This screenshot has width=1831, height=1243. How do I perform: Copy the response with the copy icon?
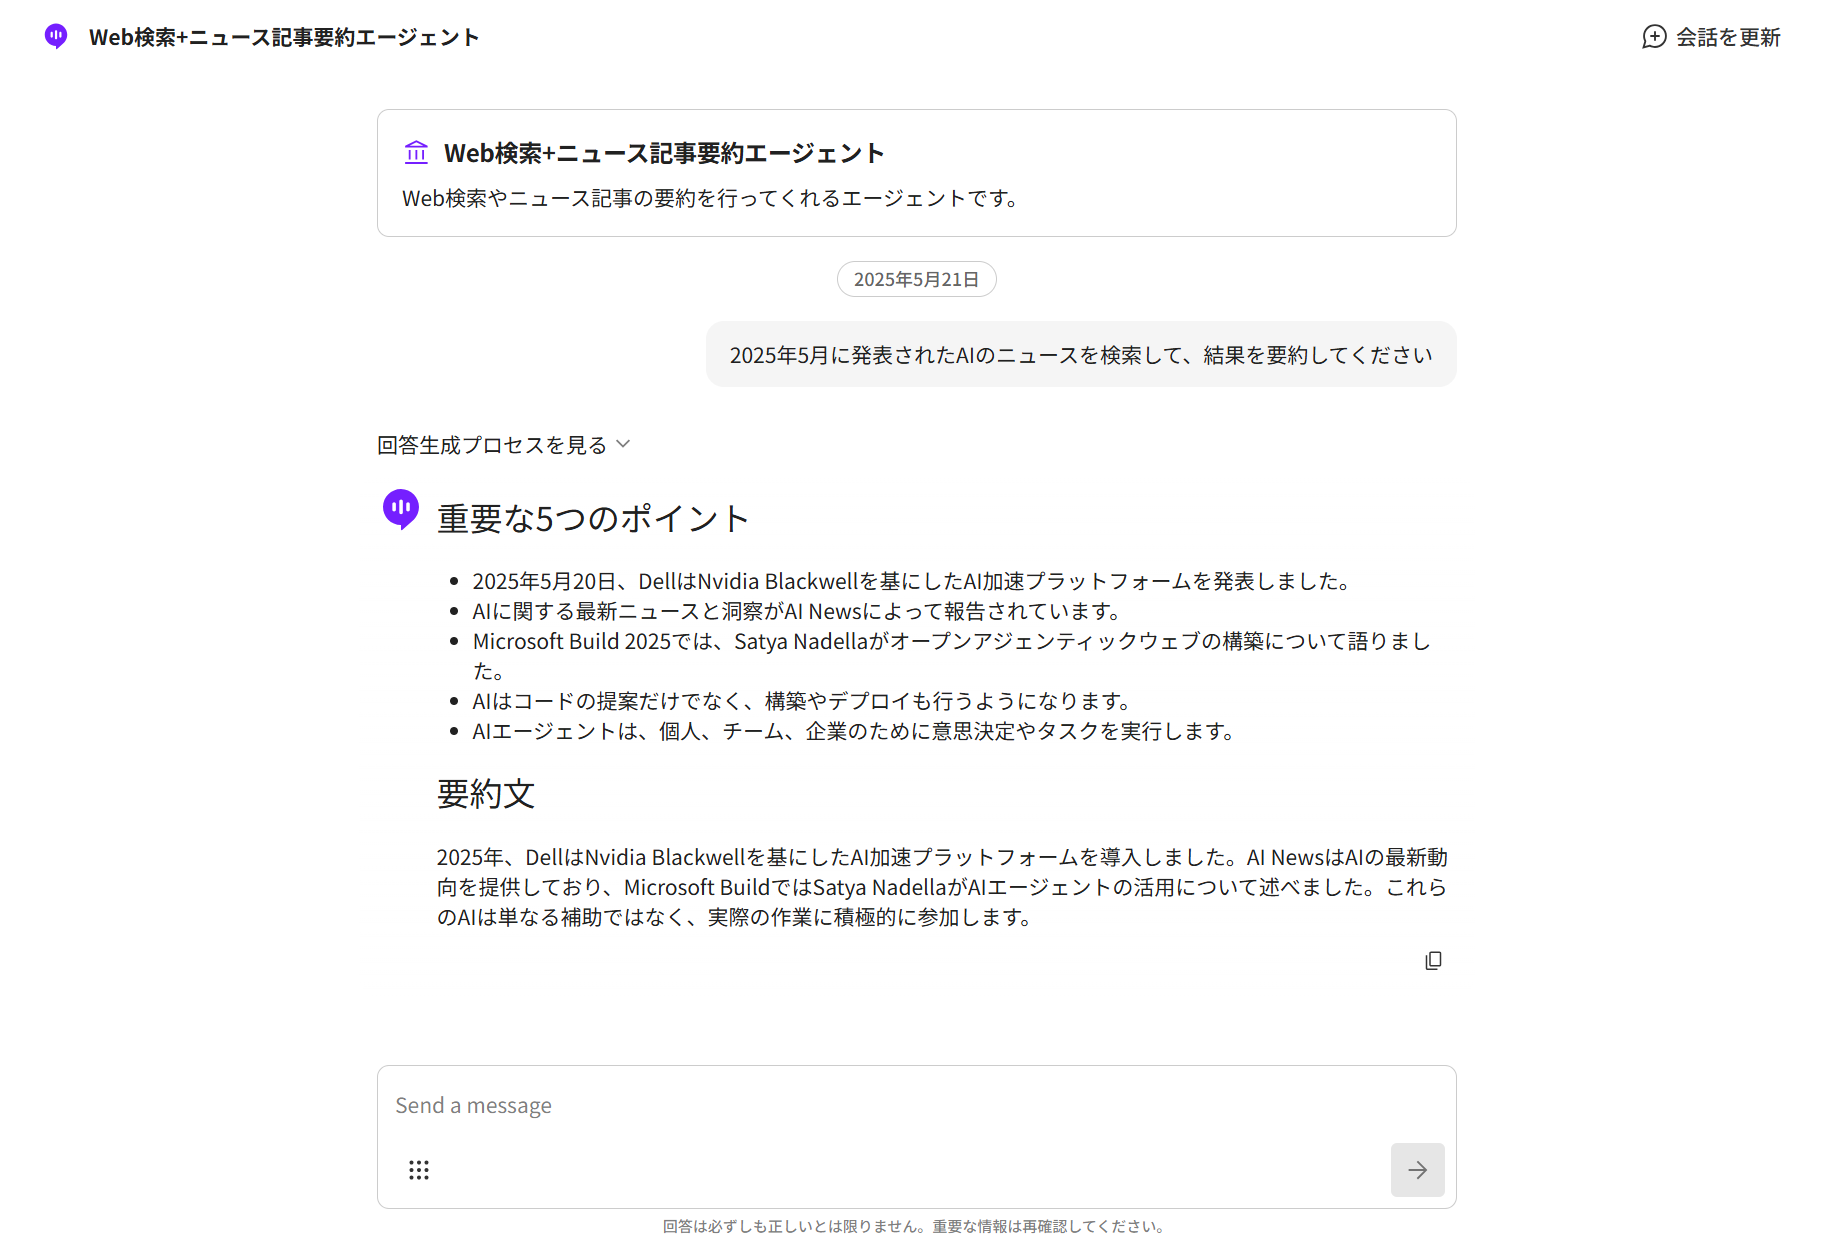[1433, 960]
